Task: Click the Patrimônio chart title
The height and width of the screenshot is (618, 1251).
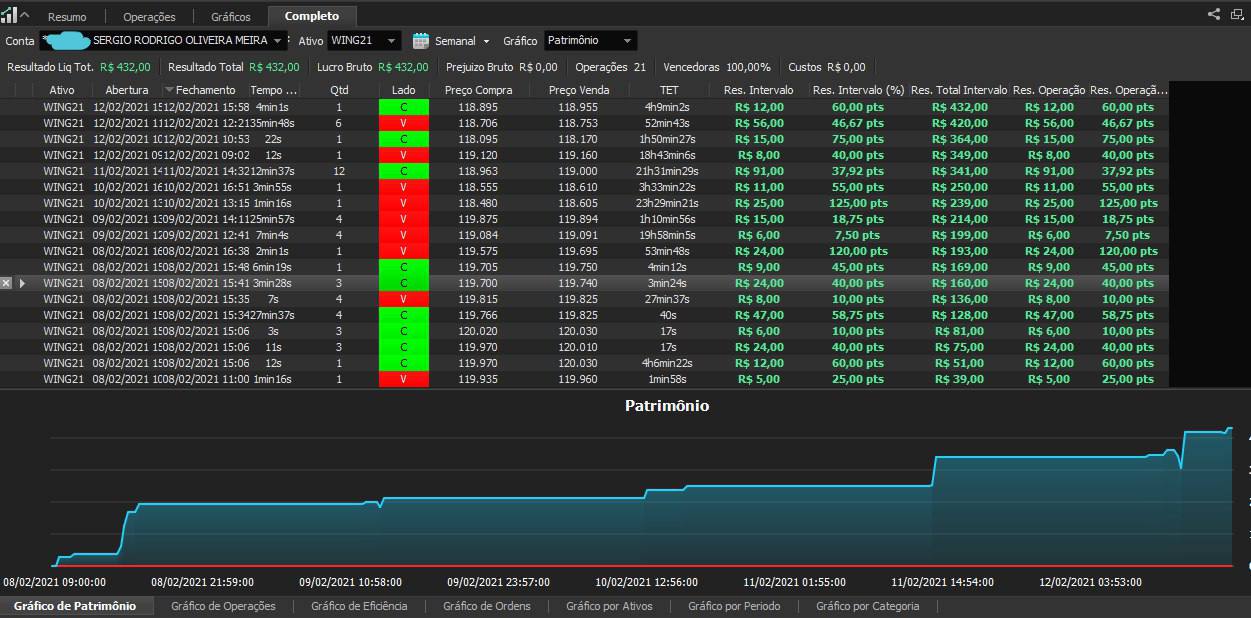Action: click(667, 406)
